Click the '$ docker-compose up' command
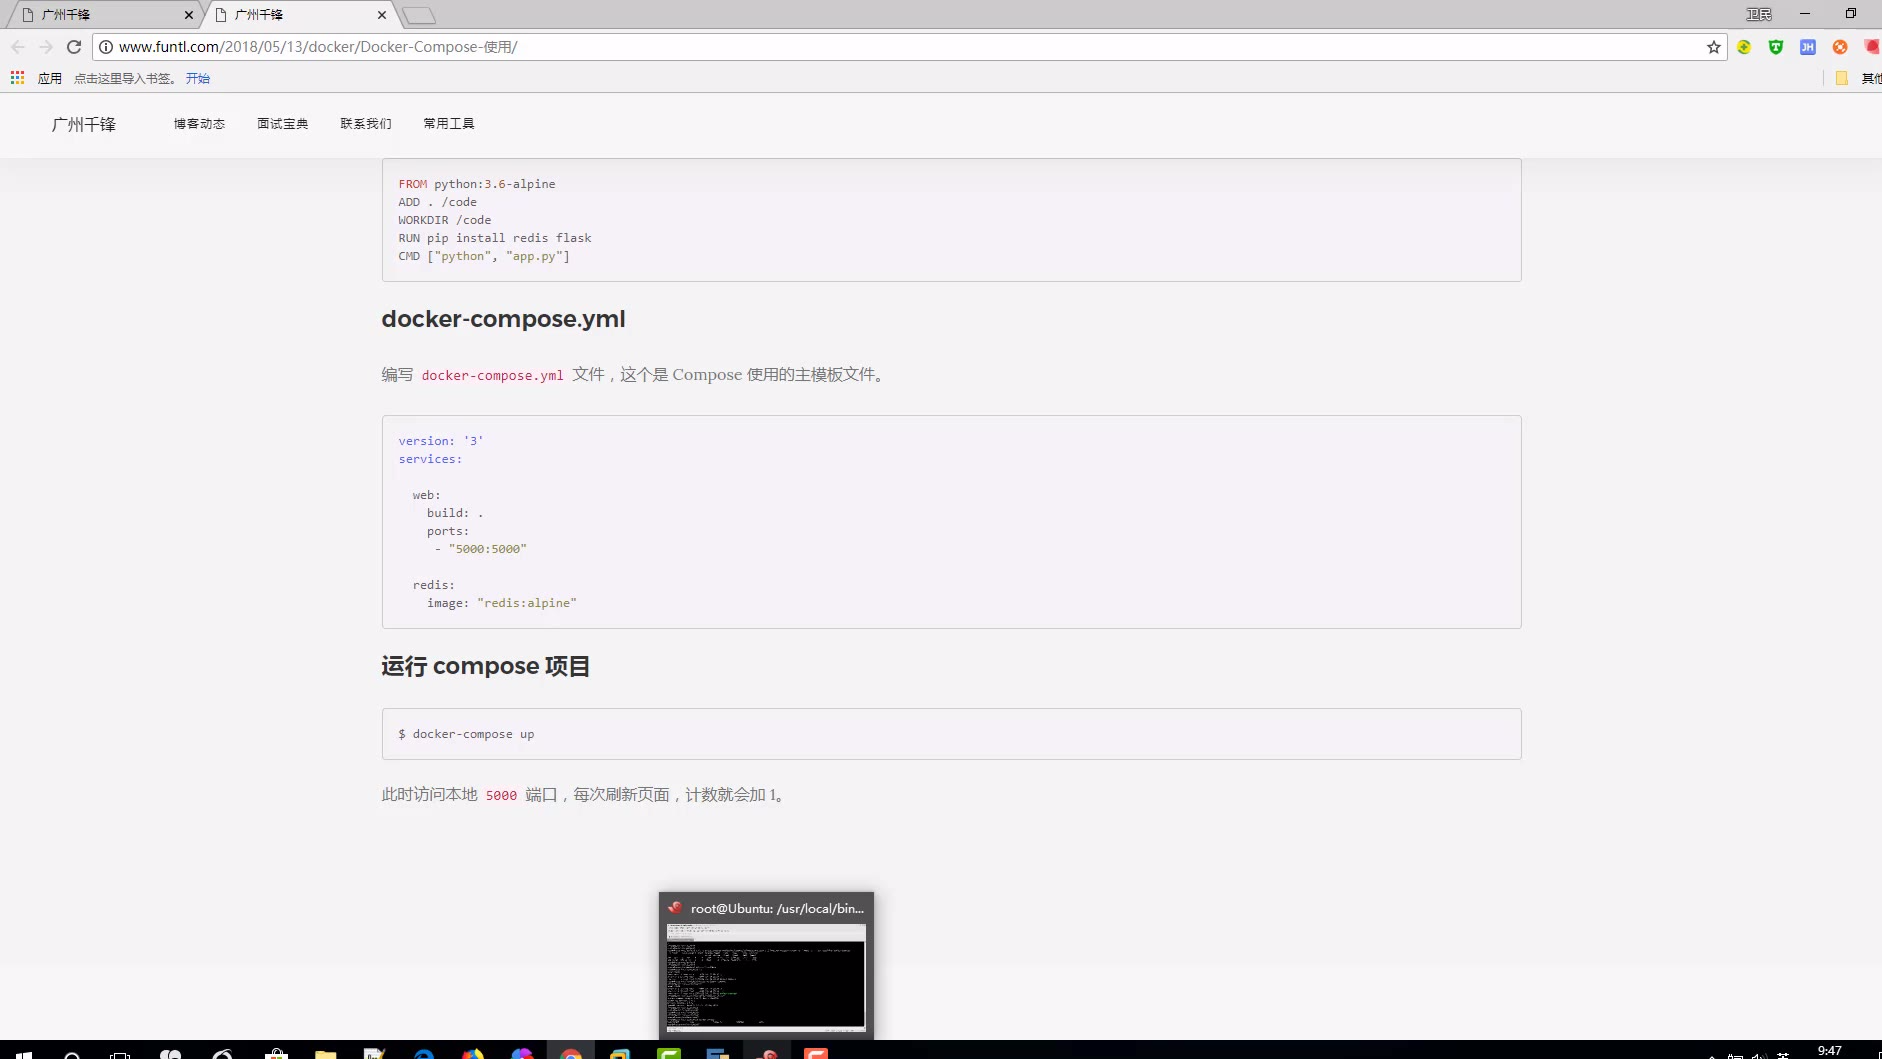This screenshot has height=1059, width=1882. tap(466, 734)
